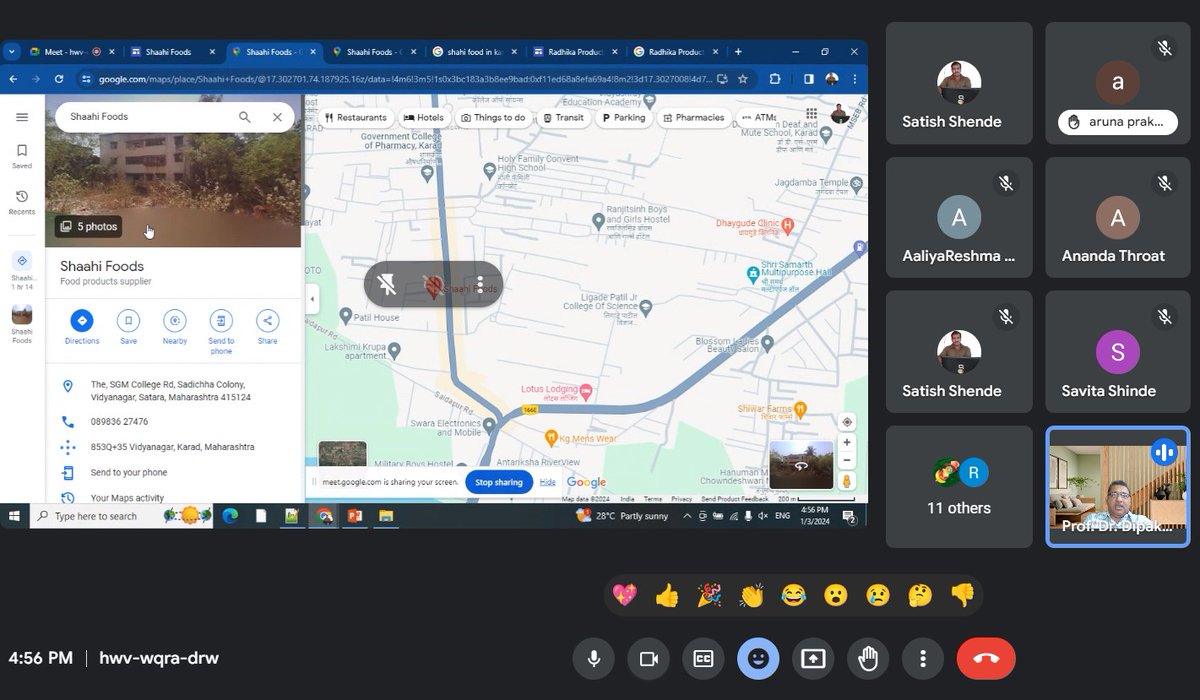
Task: Open Google Maps hamburger menu
Action: [x=22, y=117]
